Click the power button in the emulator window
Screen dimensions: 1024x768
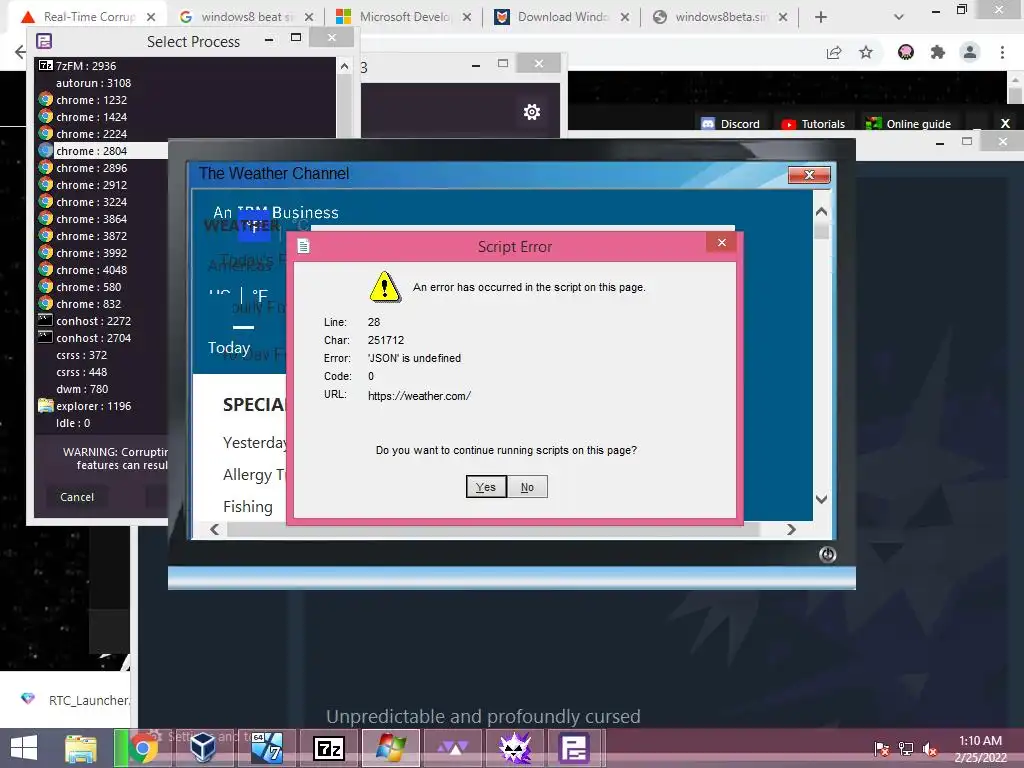click(827, 554)
